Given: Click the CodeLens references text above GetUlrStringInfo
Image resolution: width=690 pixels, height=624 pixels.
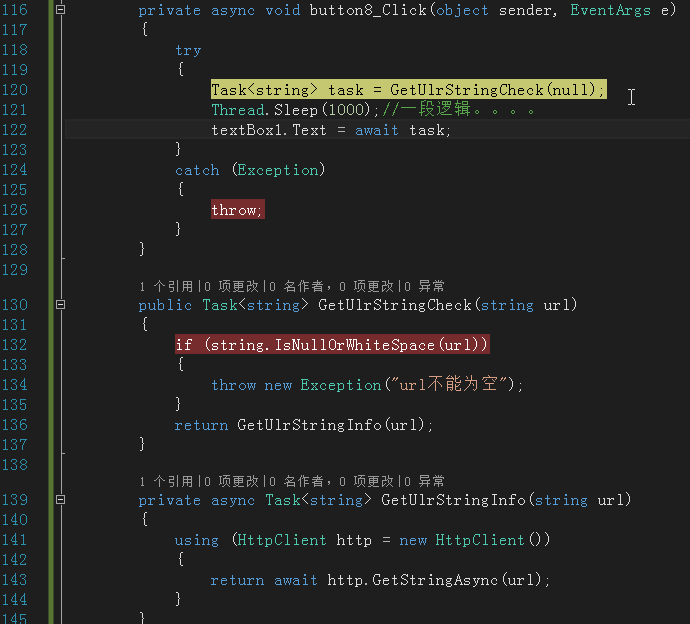Looking at the screenshot, I should point(166,481).
